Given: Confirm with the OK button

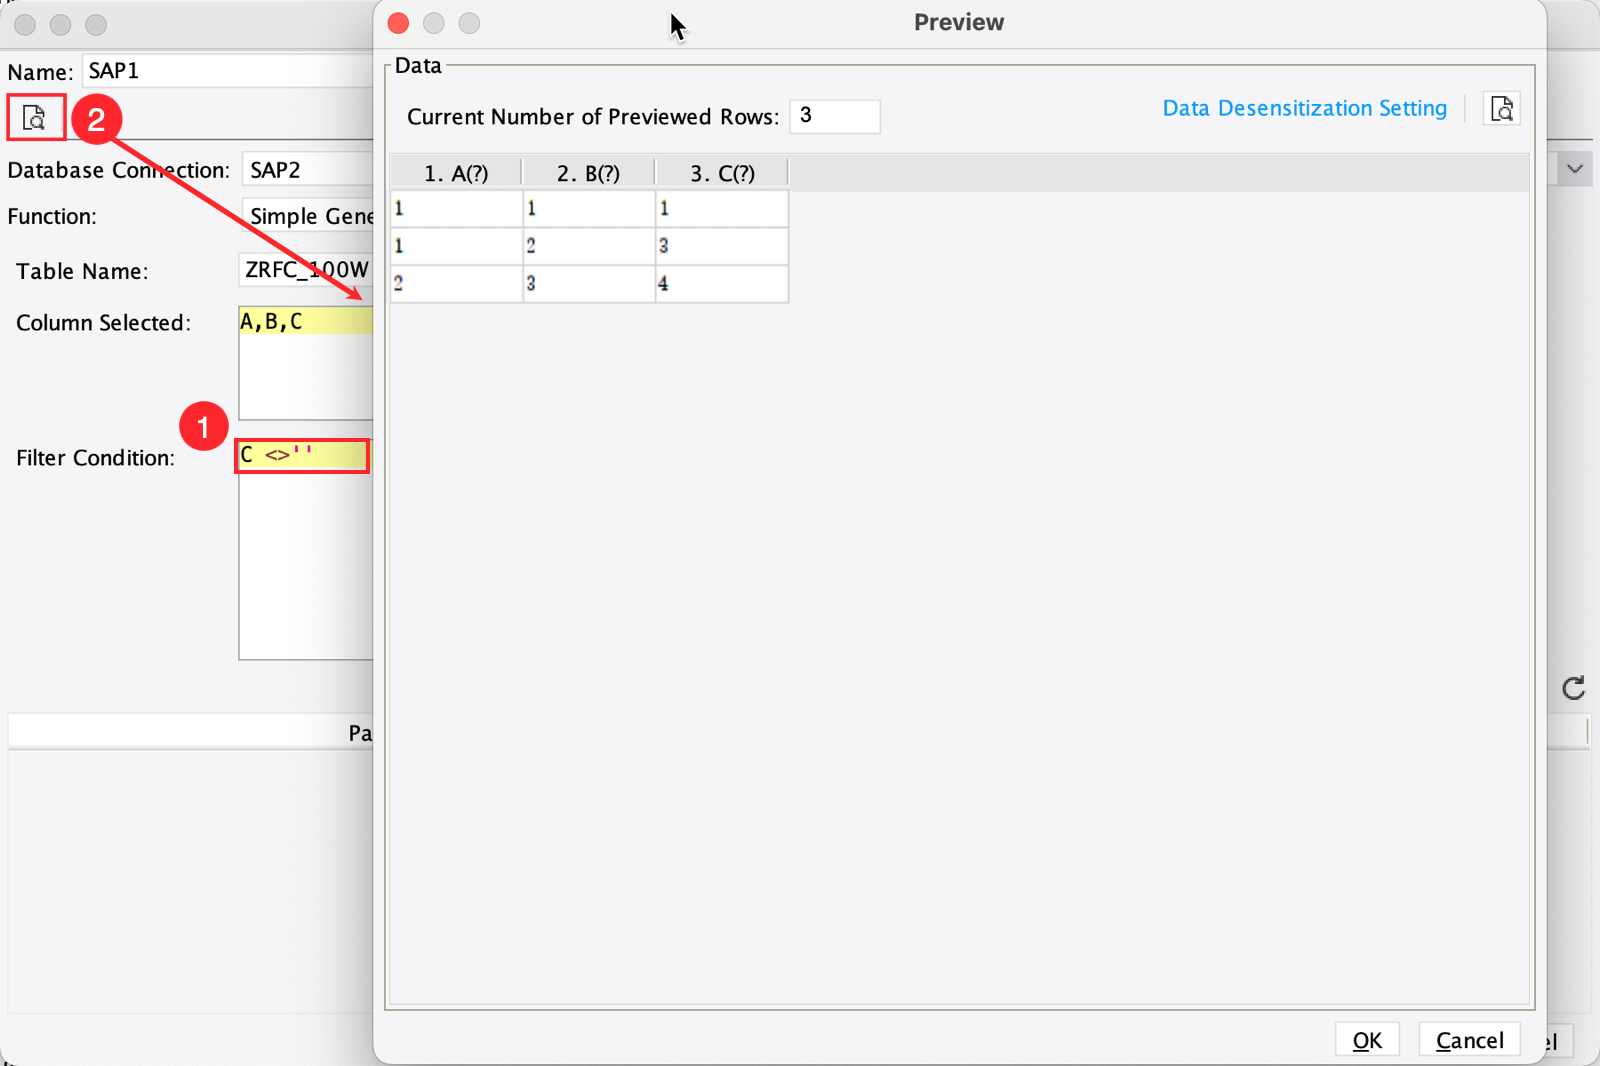Looking at the screenshot, I should (1367, 1040).
